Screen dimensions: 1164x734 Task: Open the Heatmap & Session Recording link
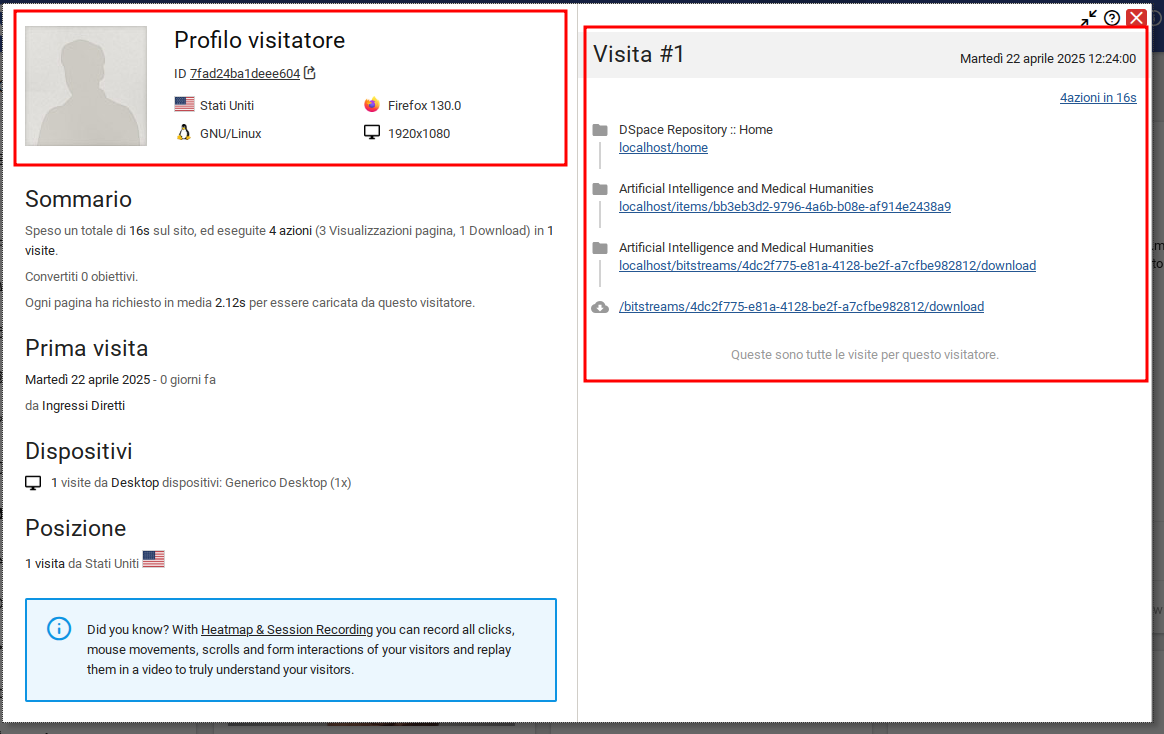click(287, 630)
